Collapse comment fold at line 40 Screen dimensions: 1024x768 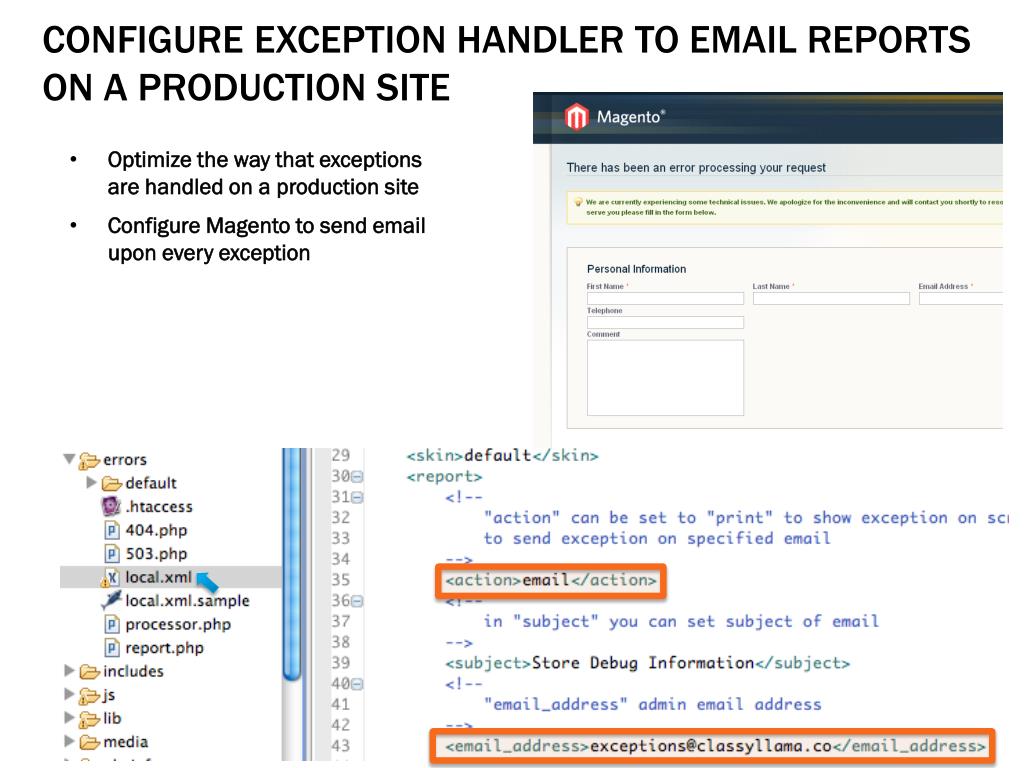[x=357, y=684]
